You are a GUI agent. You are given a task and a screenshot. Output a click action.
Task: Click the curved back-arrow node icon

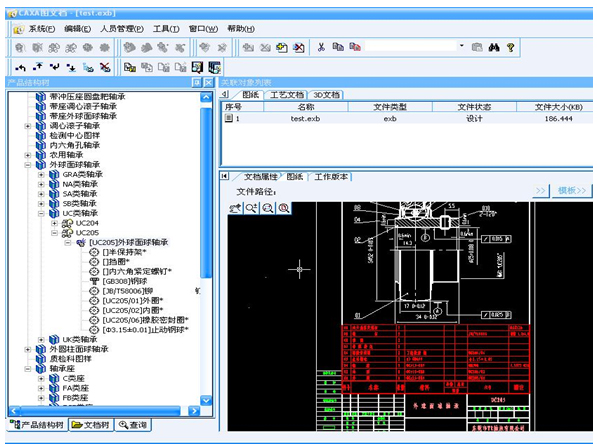(x=20, y=68)
